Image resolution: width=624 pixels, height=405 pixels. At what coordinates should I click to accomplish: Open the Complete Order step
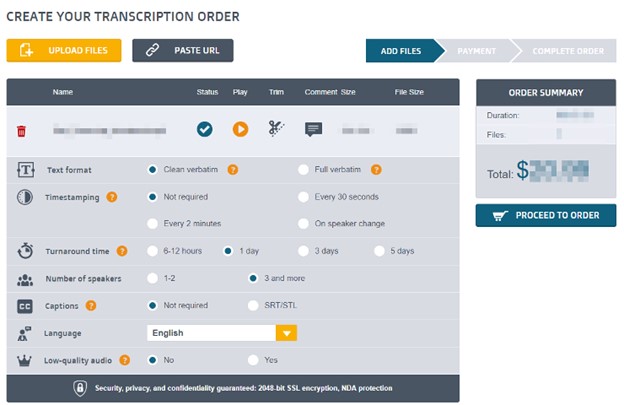tap(568, 51)
